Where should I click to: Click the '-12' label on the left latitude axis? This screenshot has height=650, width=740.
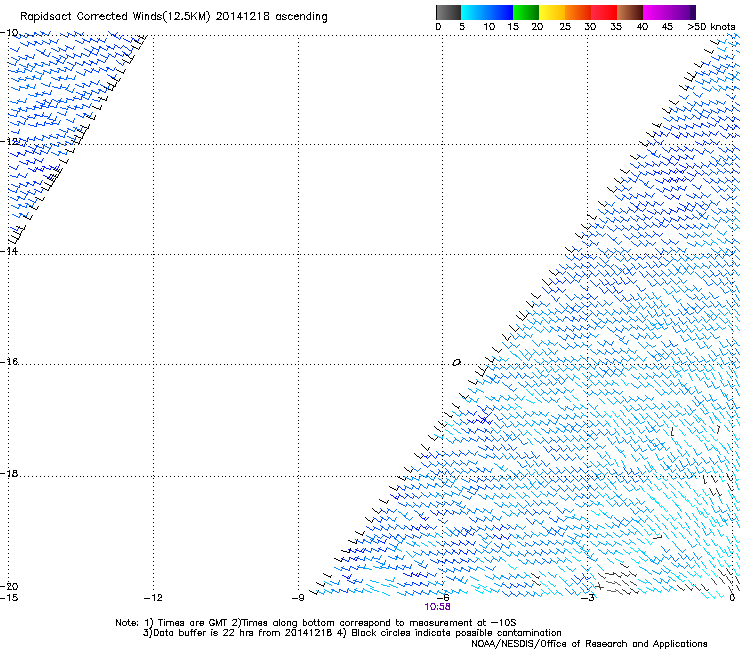tap(9, 141)
